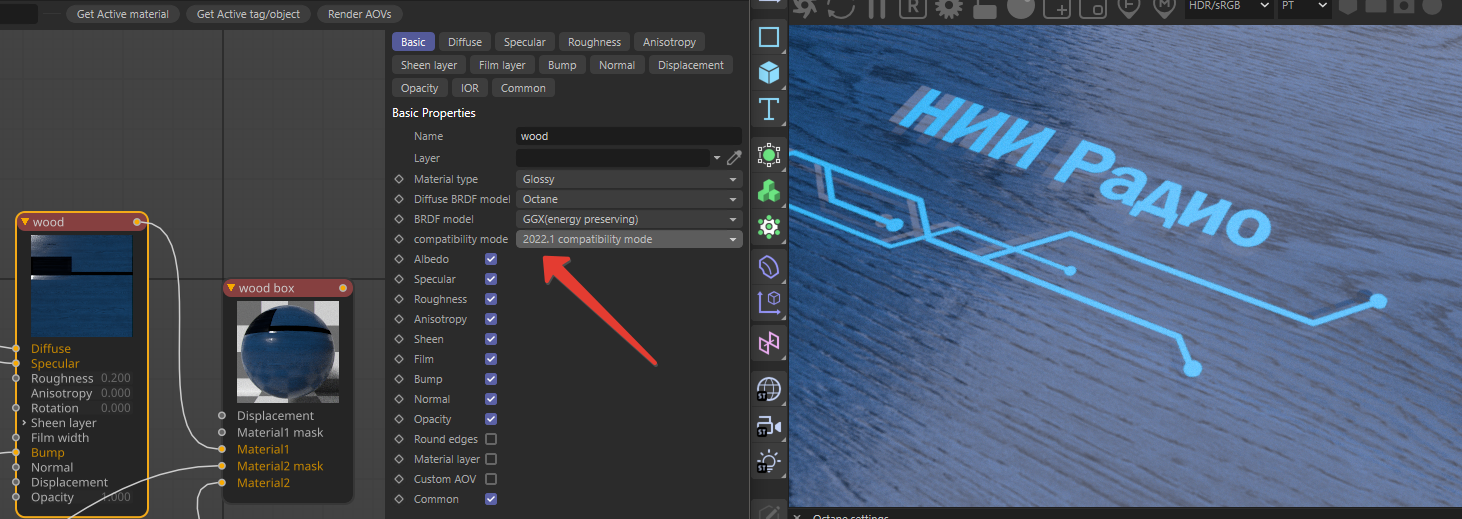Enable the Round edges checkbox
Image resolution: width=1462 pixels, height=519 pixels.
pos(491,439)
